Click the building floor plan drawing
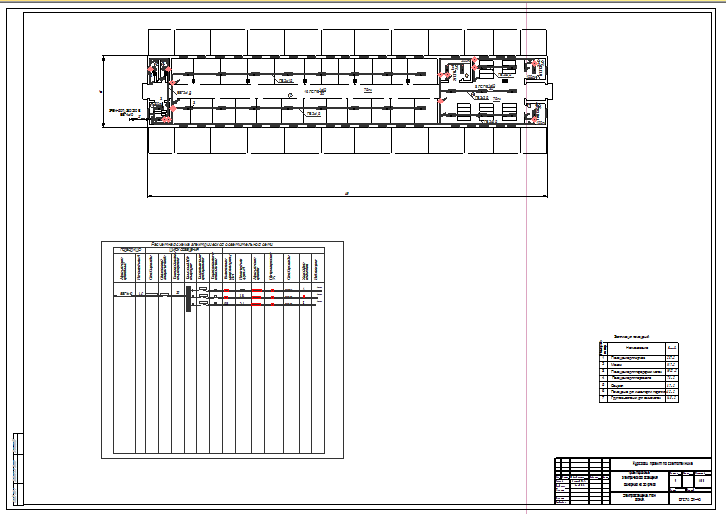Image resolution: width=726 pixels, height=514 pixels. (x=347, y=91)
